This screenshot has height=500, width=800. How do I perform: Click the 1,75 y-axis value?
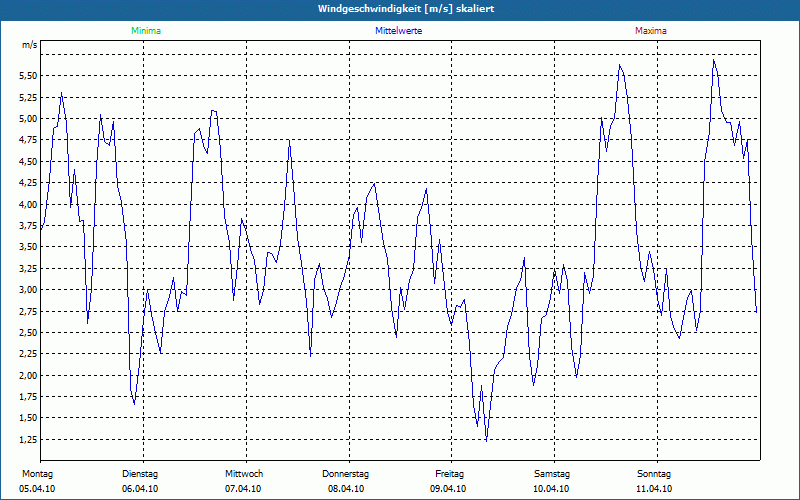pos(29,397)
